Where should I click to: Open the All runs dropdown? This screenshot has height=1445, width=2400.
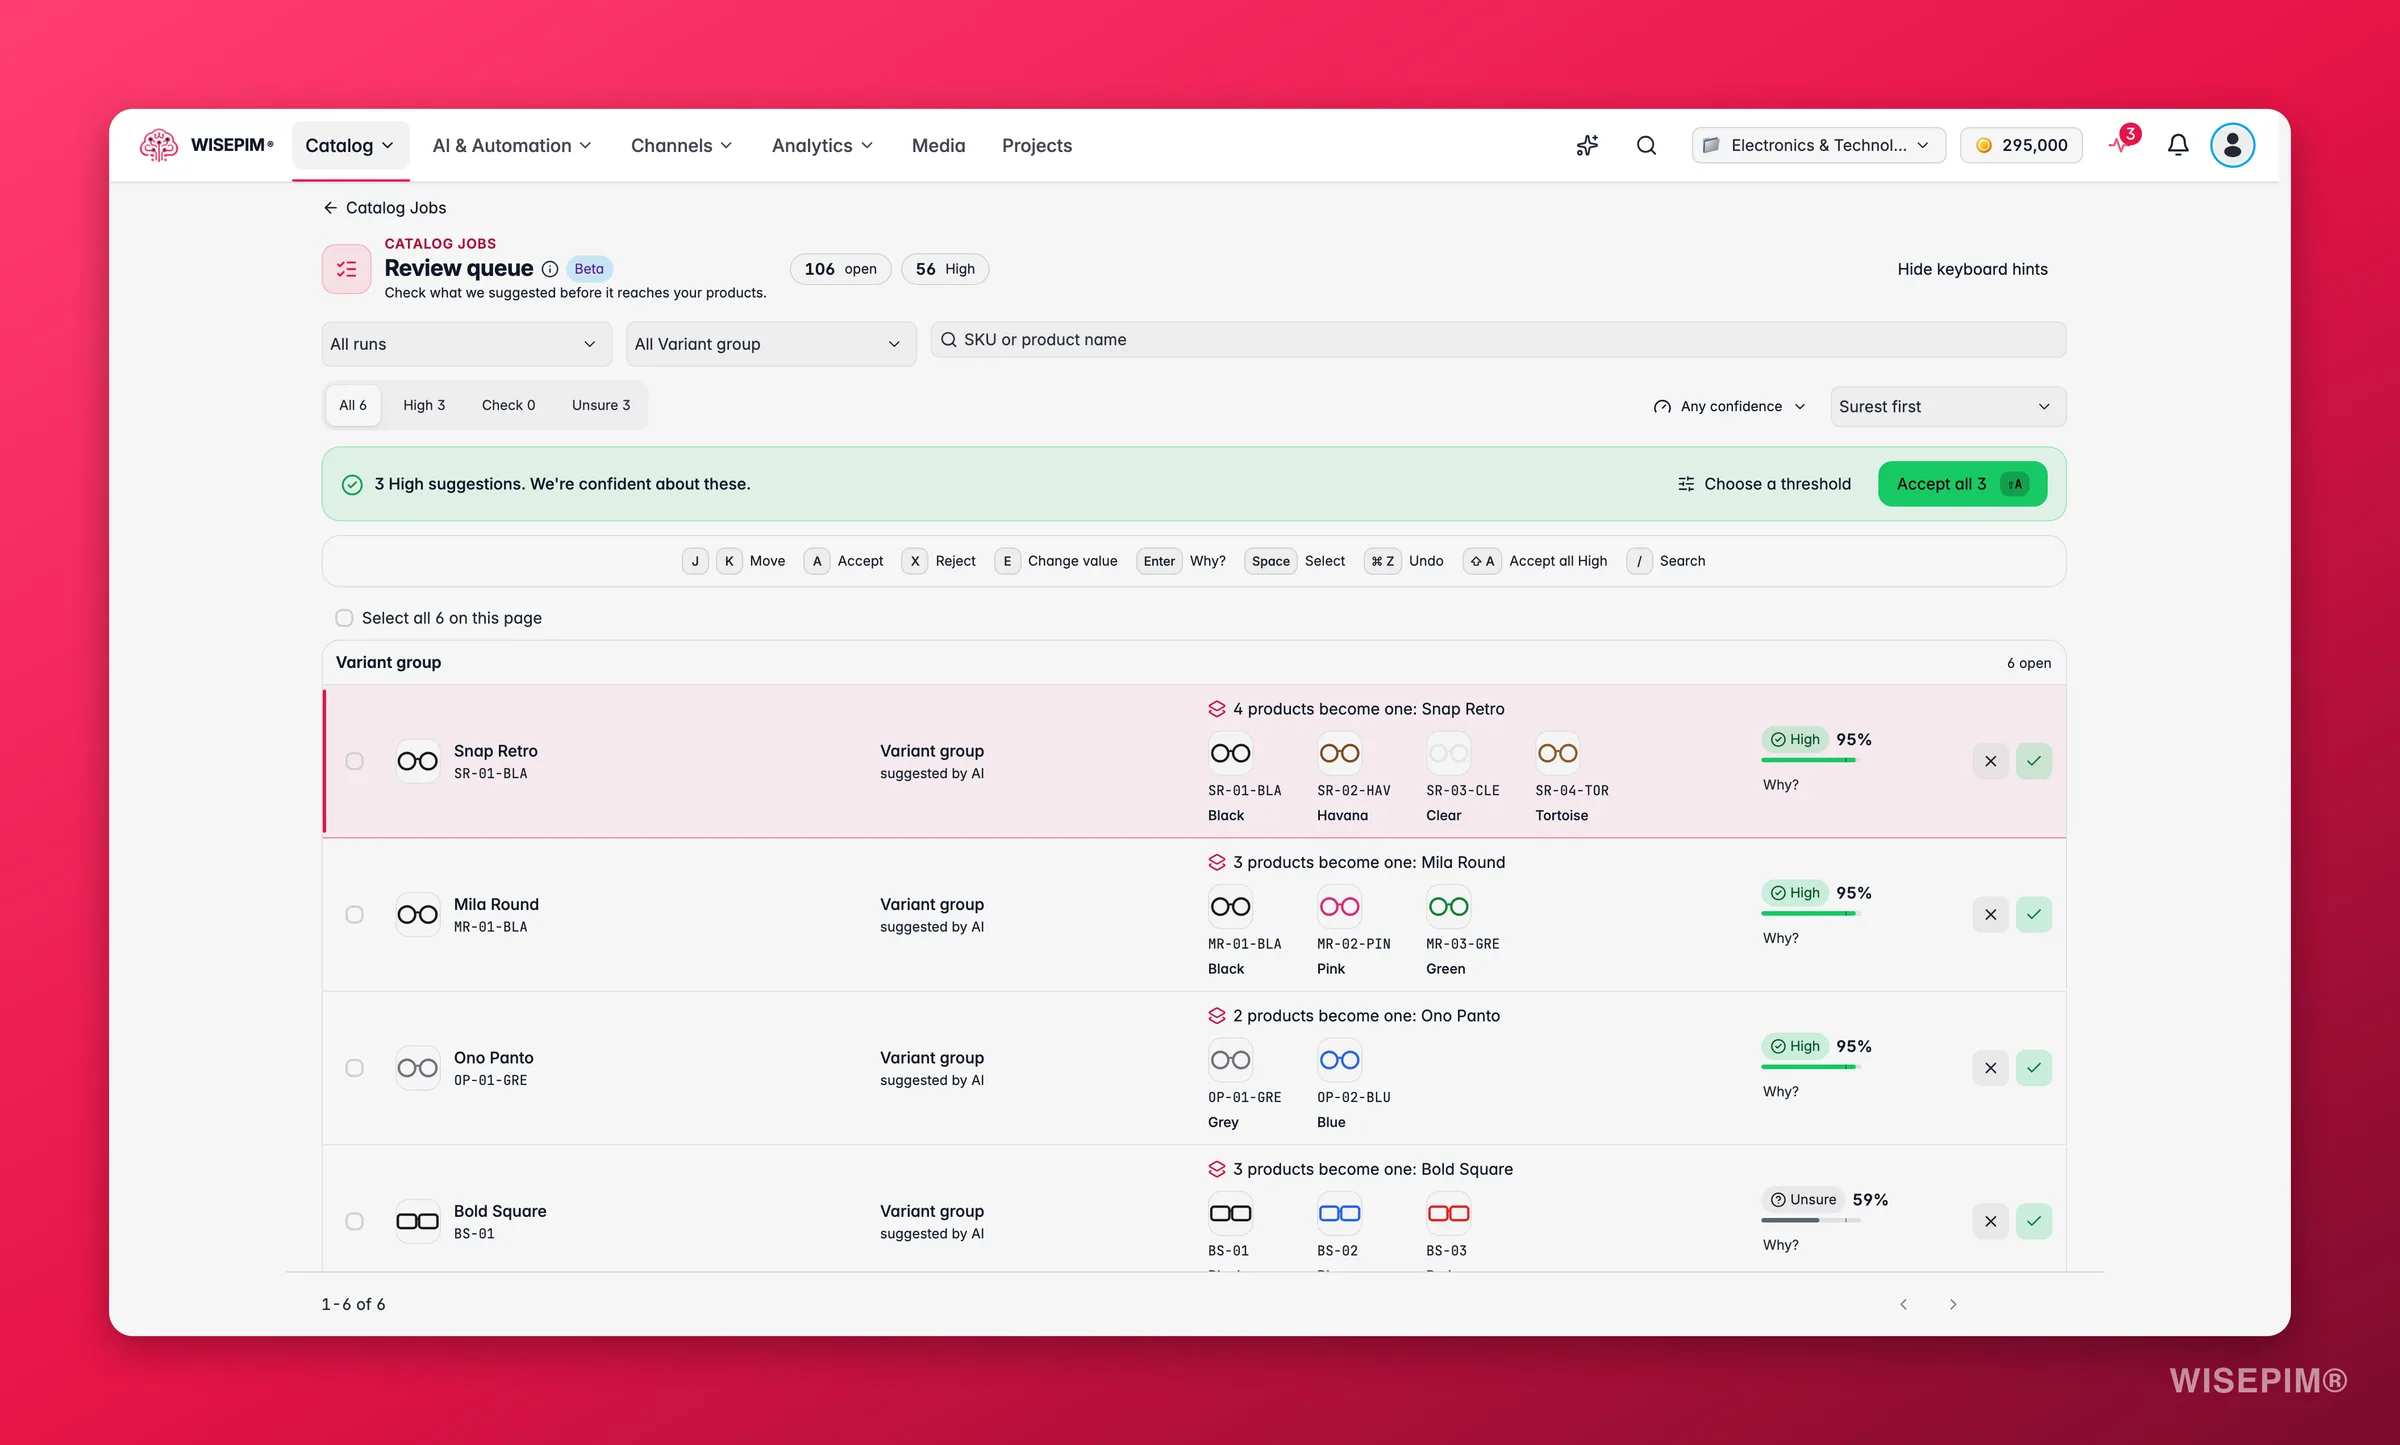coord(466,344)
